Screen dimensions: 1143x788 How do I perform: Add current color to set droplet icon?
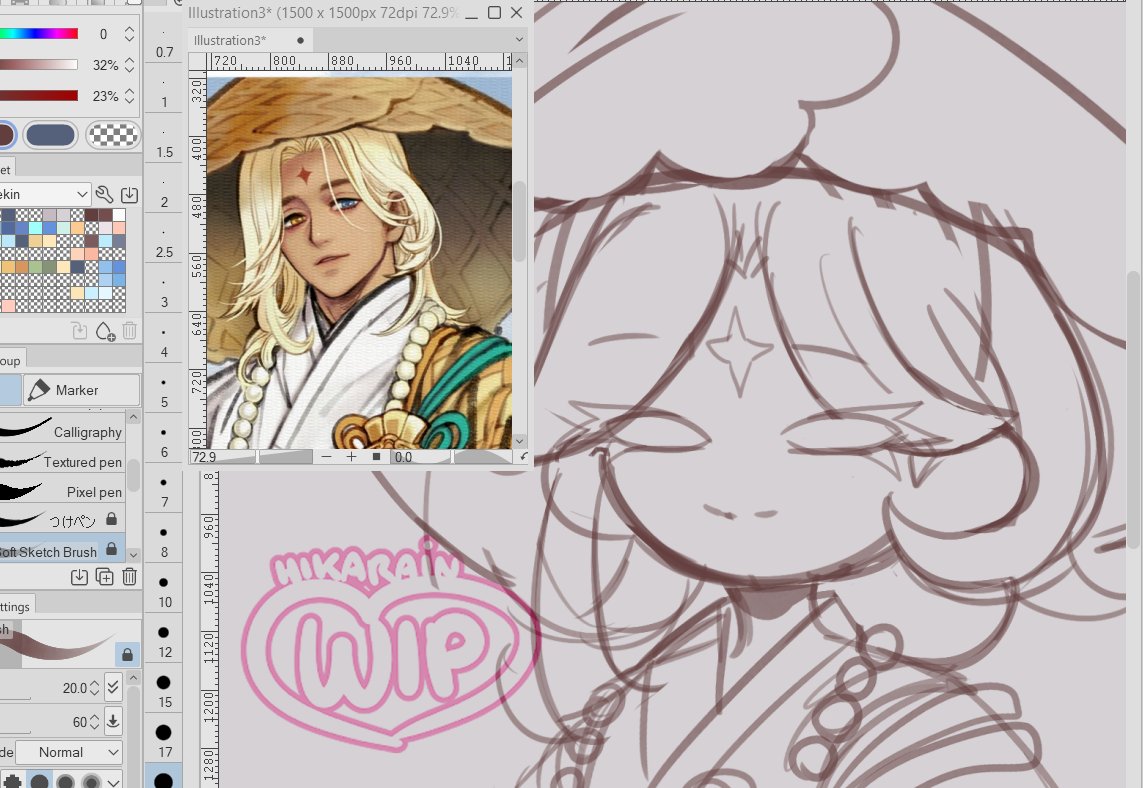click(105, 332)
